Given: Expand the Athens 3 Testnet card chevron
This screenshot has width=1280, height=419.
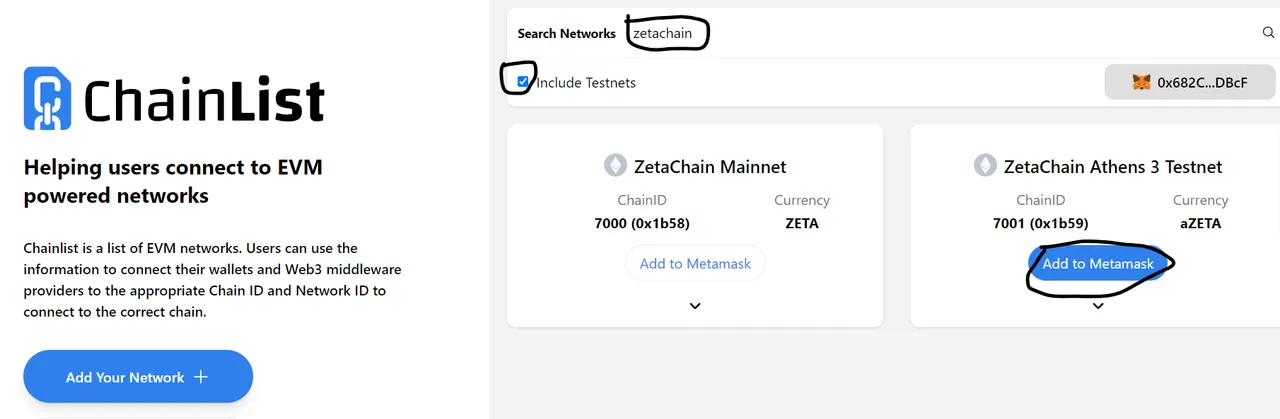Looking at the screenshot, I should click(x=1098, y=306).
